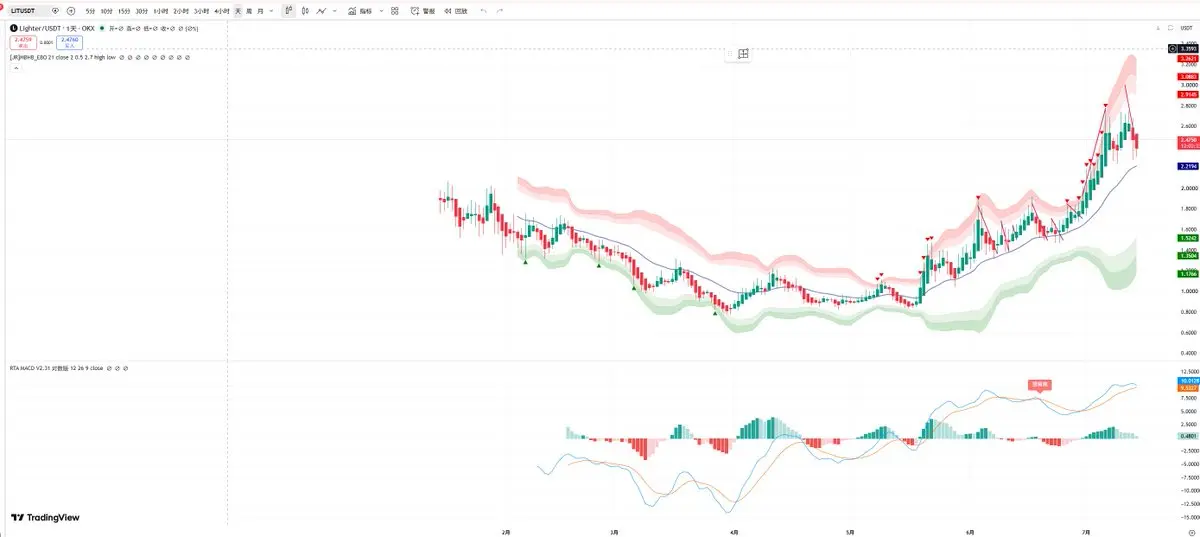Click the blue 10.0128 MACD value label

point(1188,381)
